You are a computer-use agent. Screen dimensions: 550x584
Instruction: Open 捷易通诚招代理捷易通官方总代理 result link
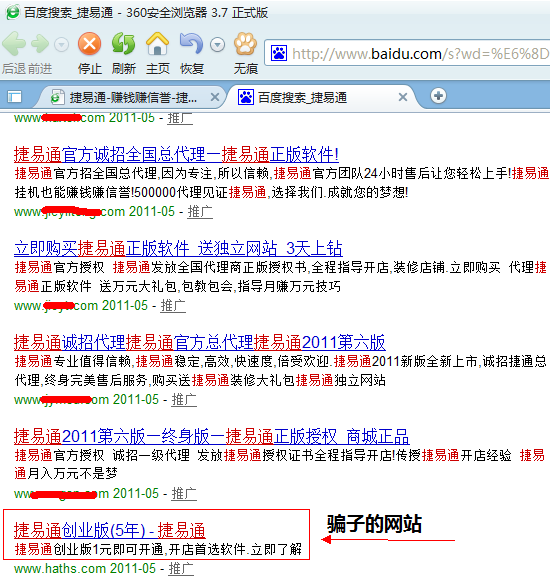point(200,342)
